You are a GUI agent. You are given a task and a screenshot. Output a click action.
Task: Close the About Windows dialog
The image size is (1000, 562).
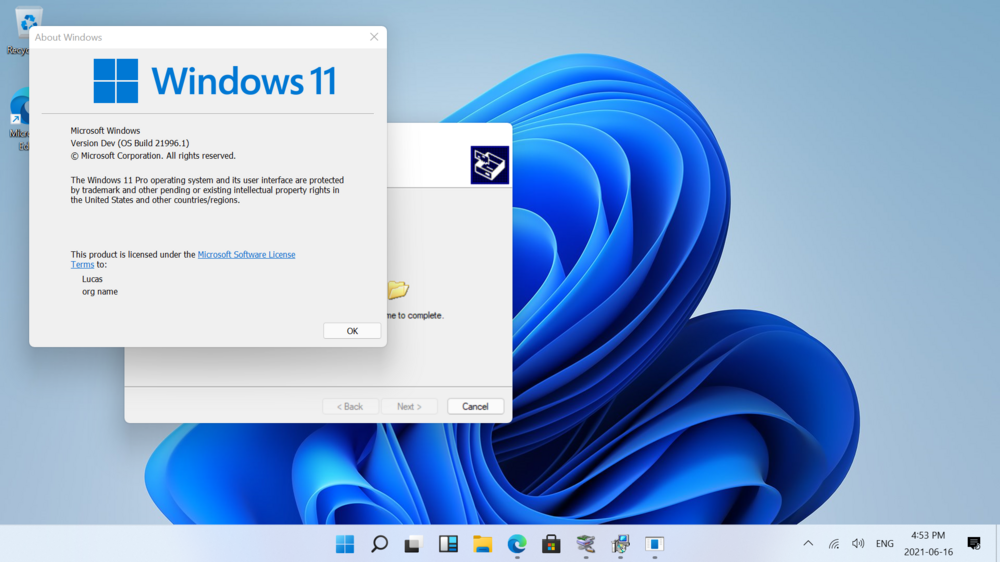coord(374,37)
